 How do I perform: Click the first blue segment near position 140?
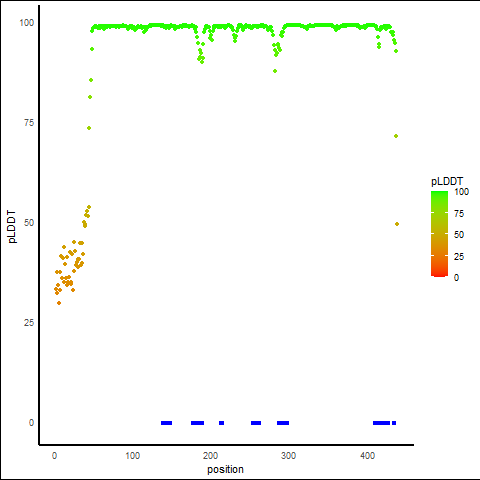coord(166,423)
